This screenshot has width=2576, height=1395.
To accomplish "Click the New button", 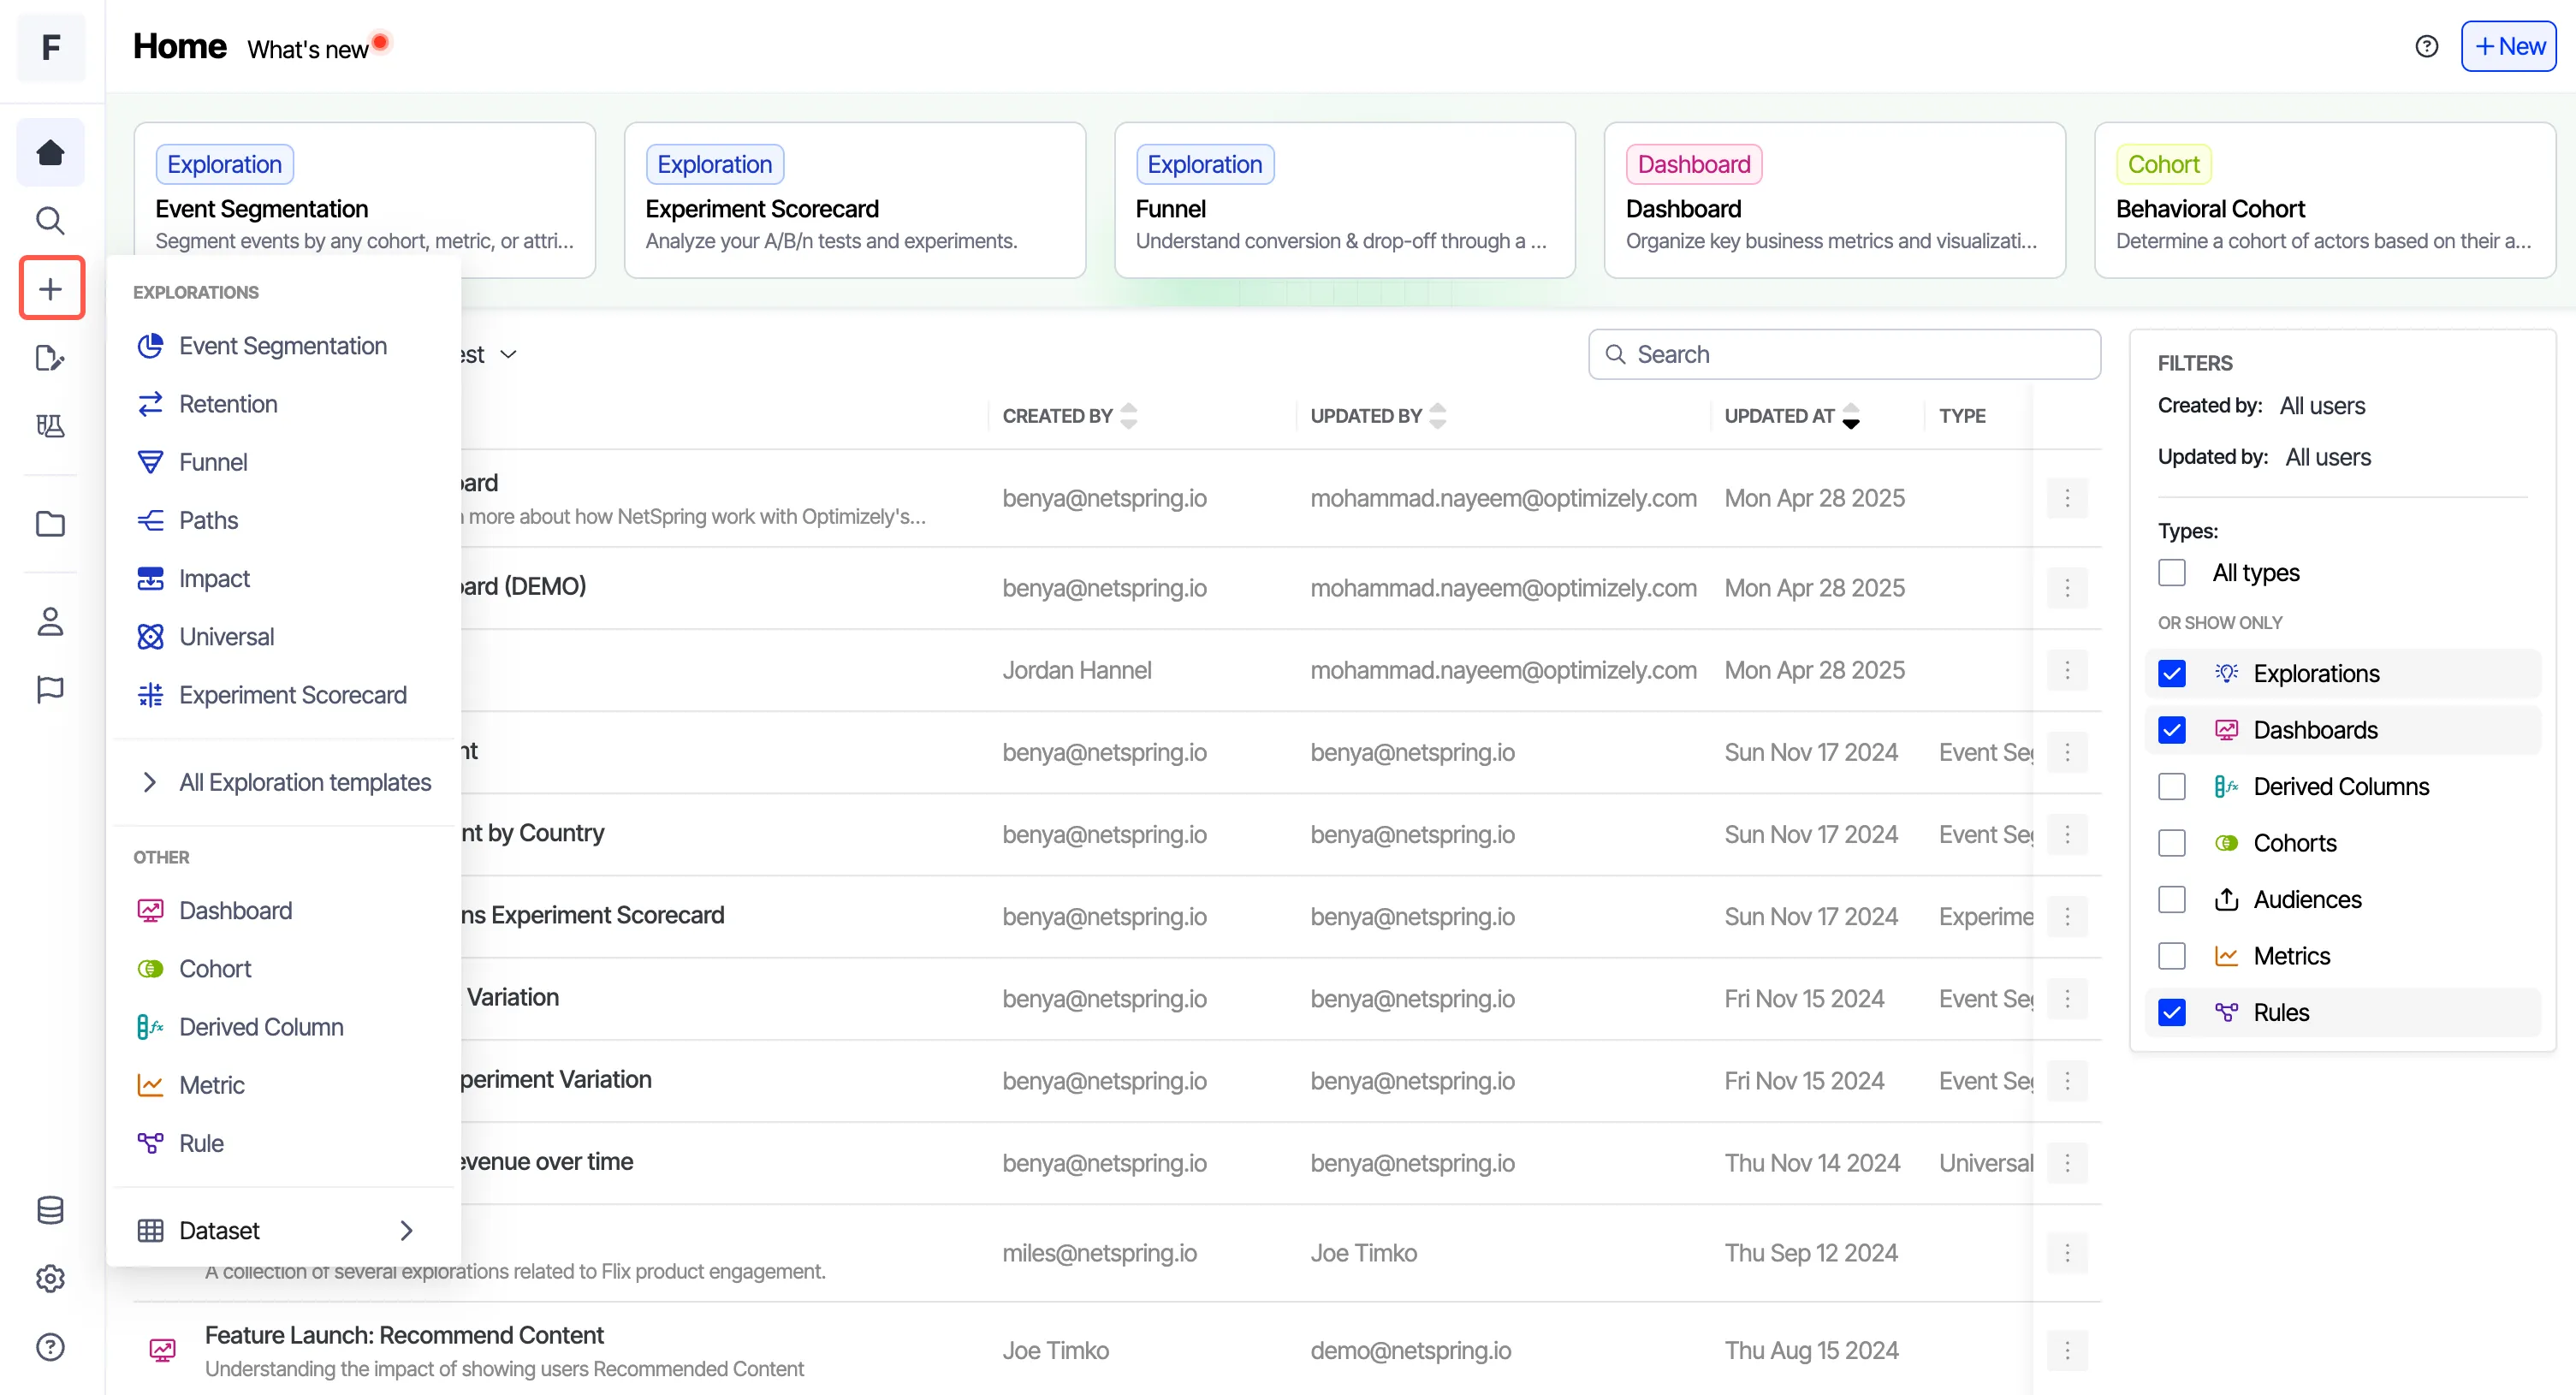I will coord(2508,46).
